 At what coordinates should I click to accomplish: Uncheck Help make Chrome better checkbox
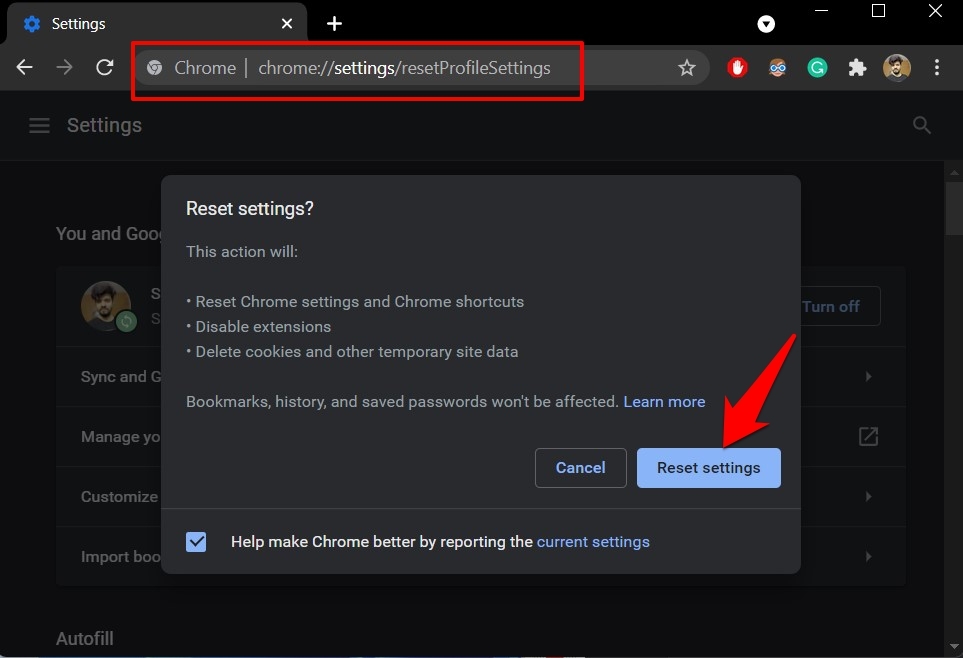pyautogui.click(x=197, y=542)
